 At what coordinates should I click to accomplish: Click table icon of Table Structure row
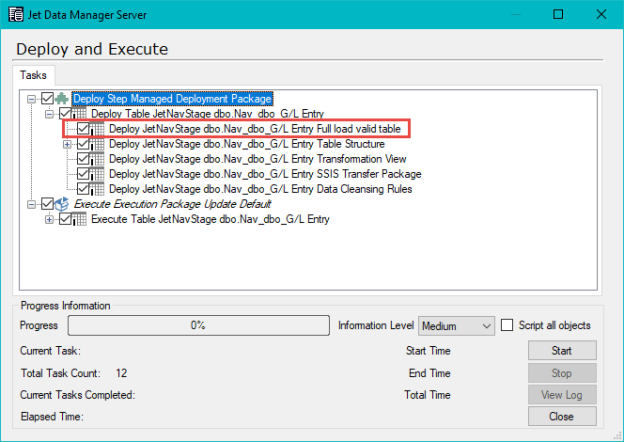[x=97, y=144]
